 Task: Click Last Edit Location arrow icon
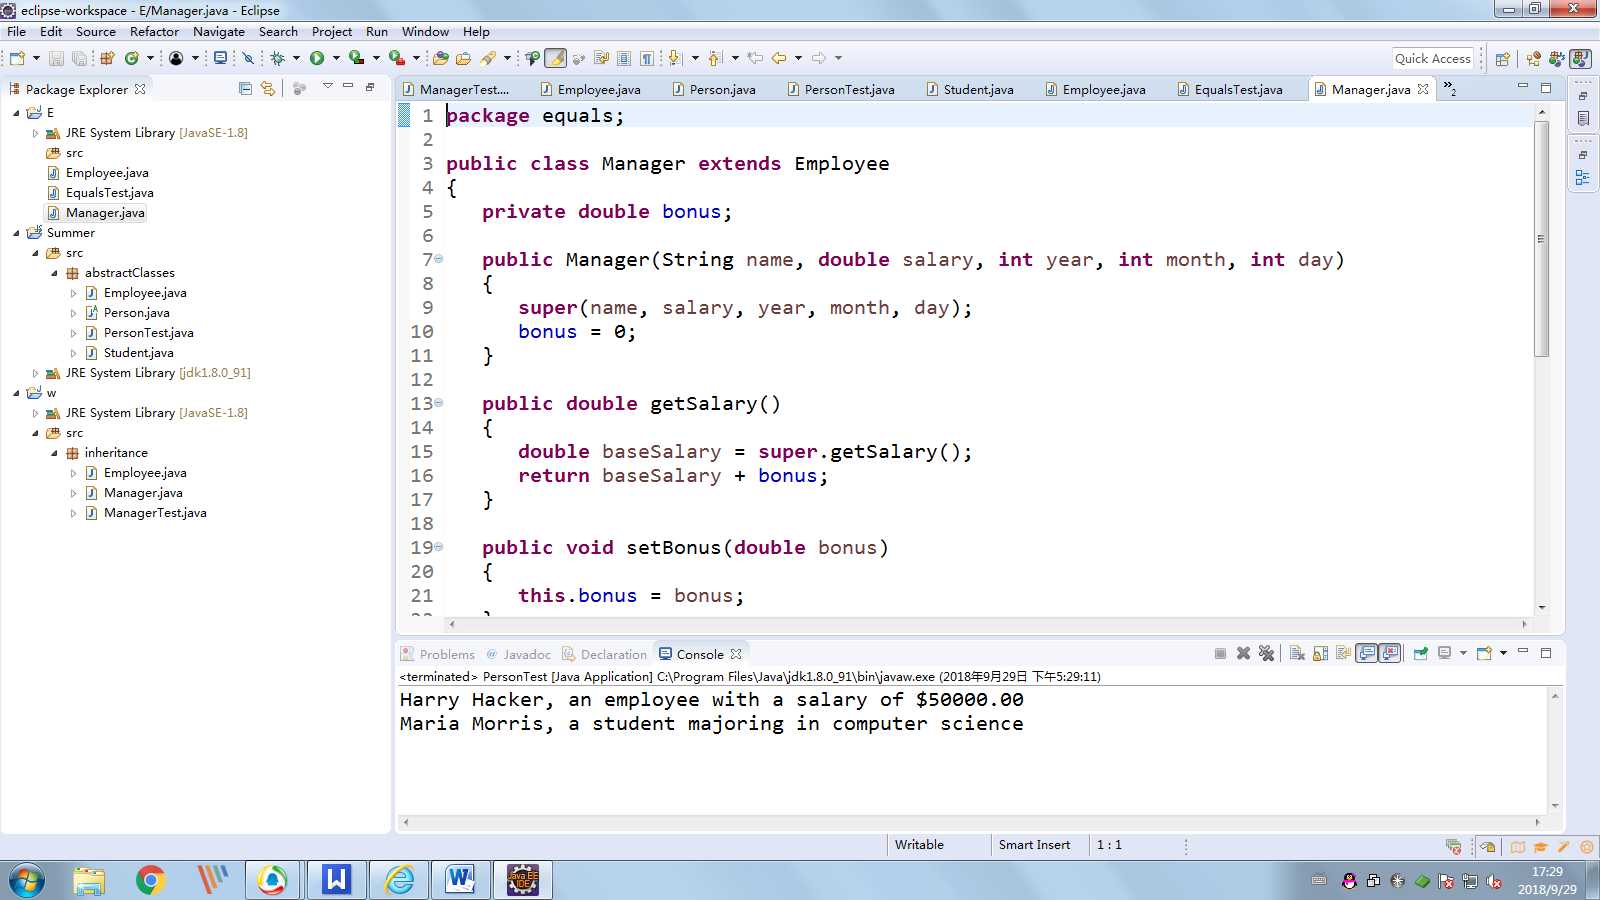[x=755, y=58]
